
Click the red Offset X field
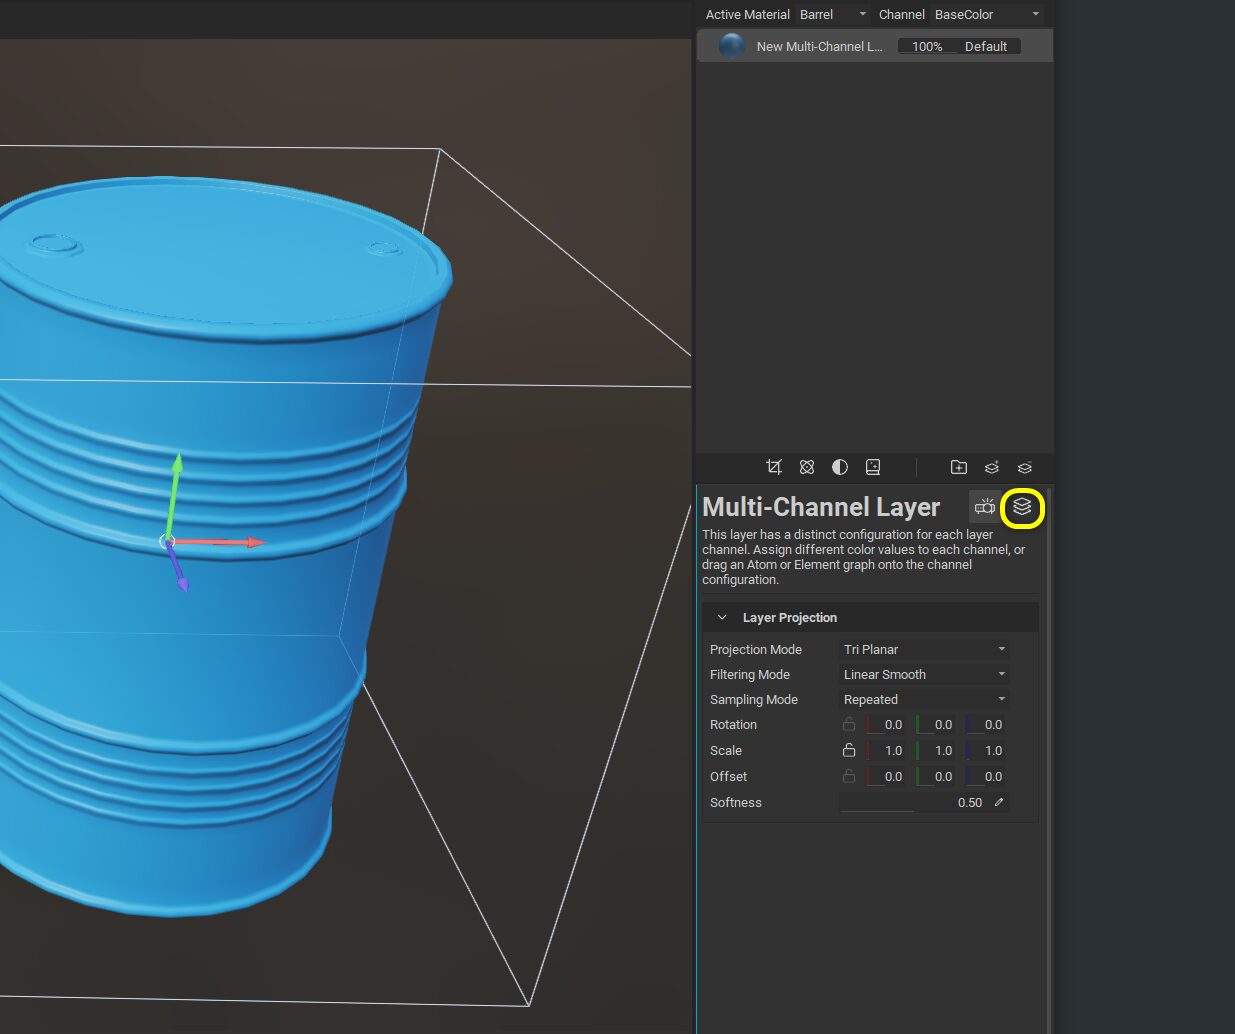[886, 776]
